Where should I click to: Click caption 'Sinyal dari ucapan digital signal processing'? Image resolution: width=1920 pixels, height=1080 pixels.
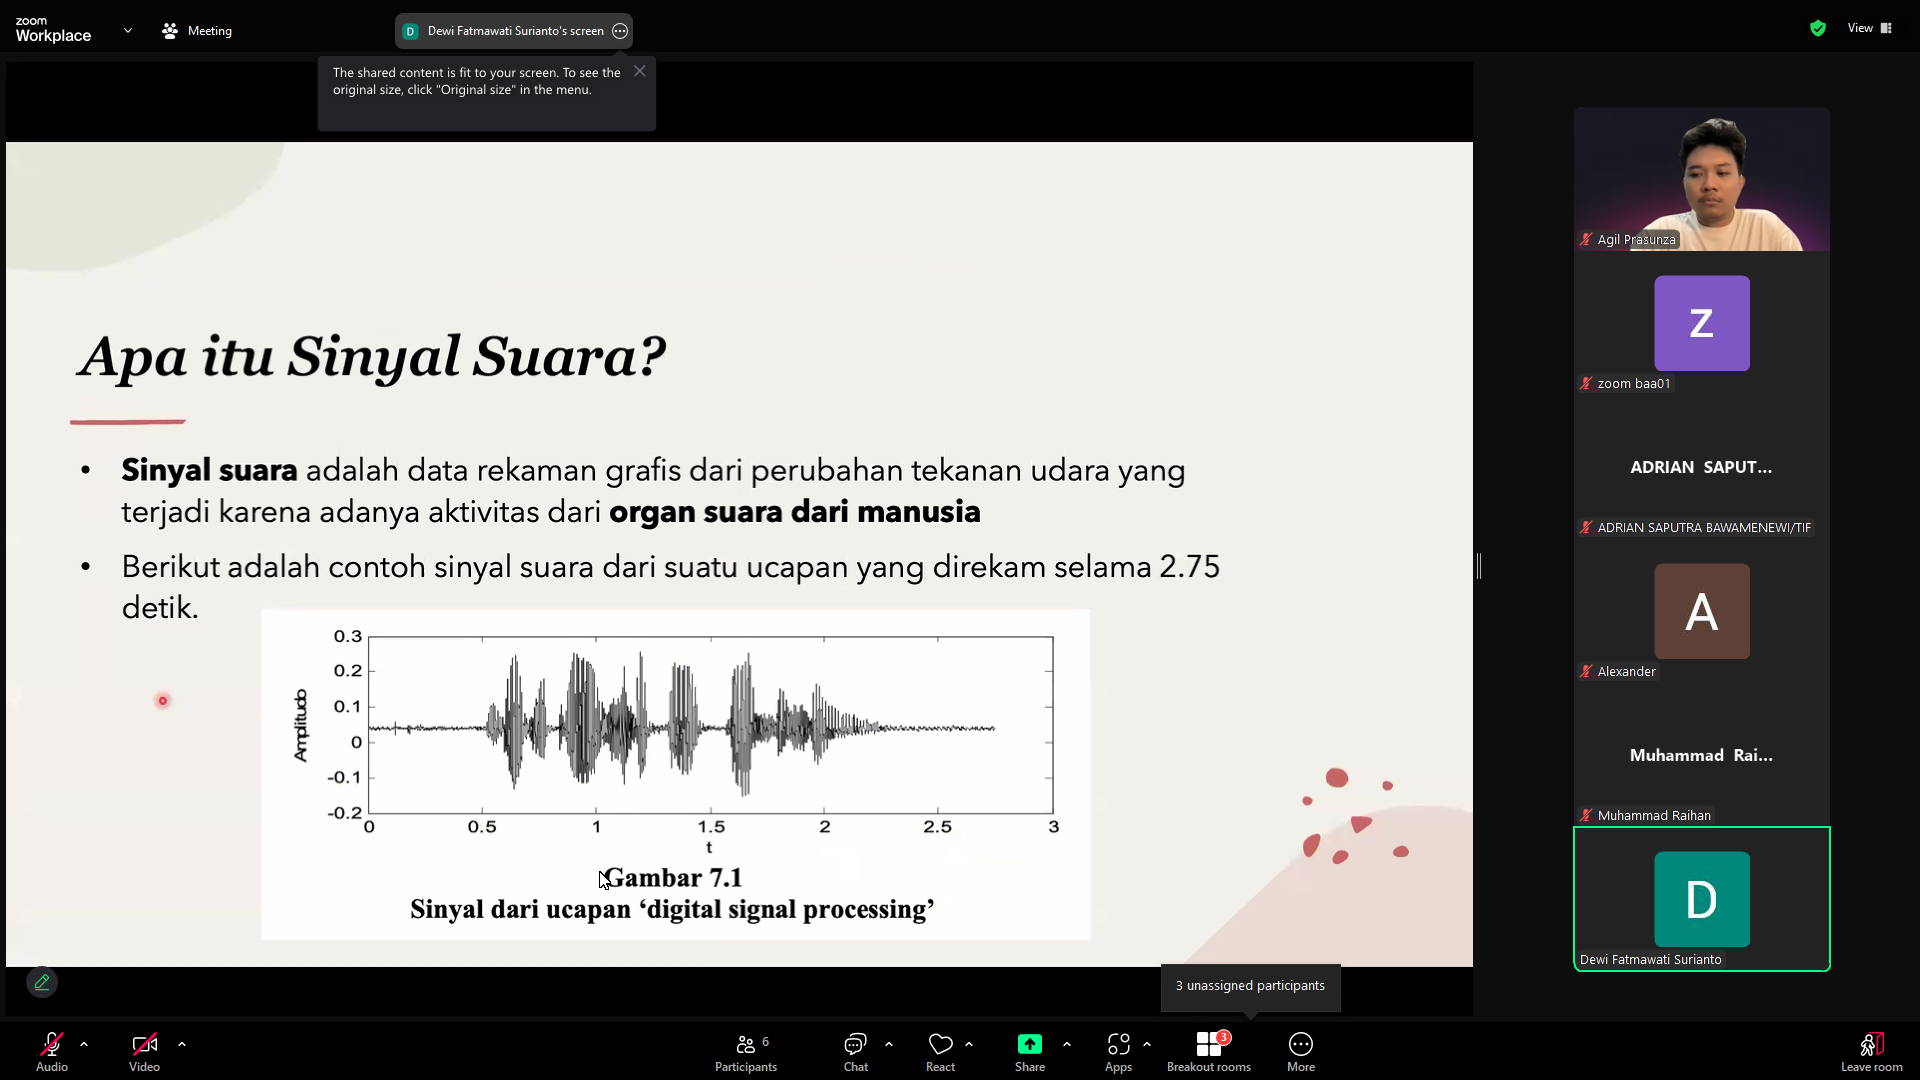[672, 910]
